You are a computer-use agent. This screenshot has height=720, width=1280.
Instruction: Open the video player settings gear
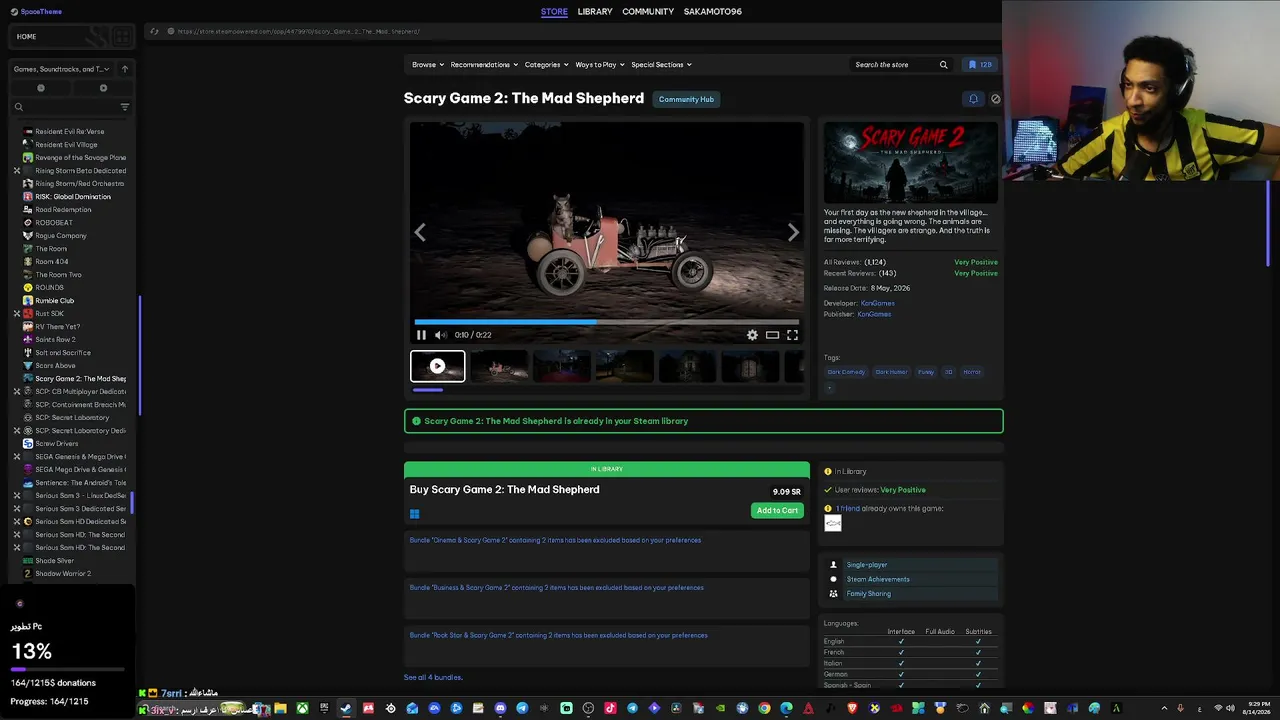pyautogui.click(x=752, y=335)
